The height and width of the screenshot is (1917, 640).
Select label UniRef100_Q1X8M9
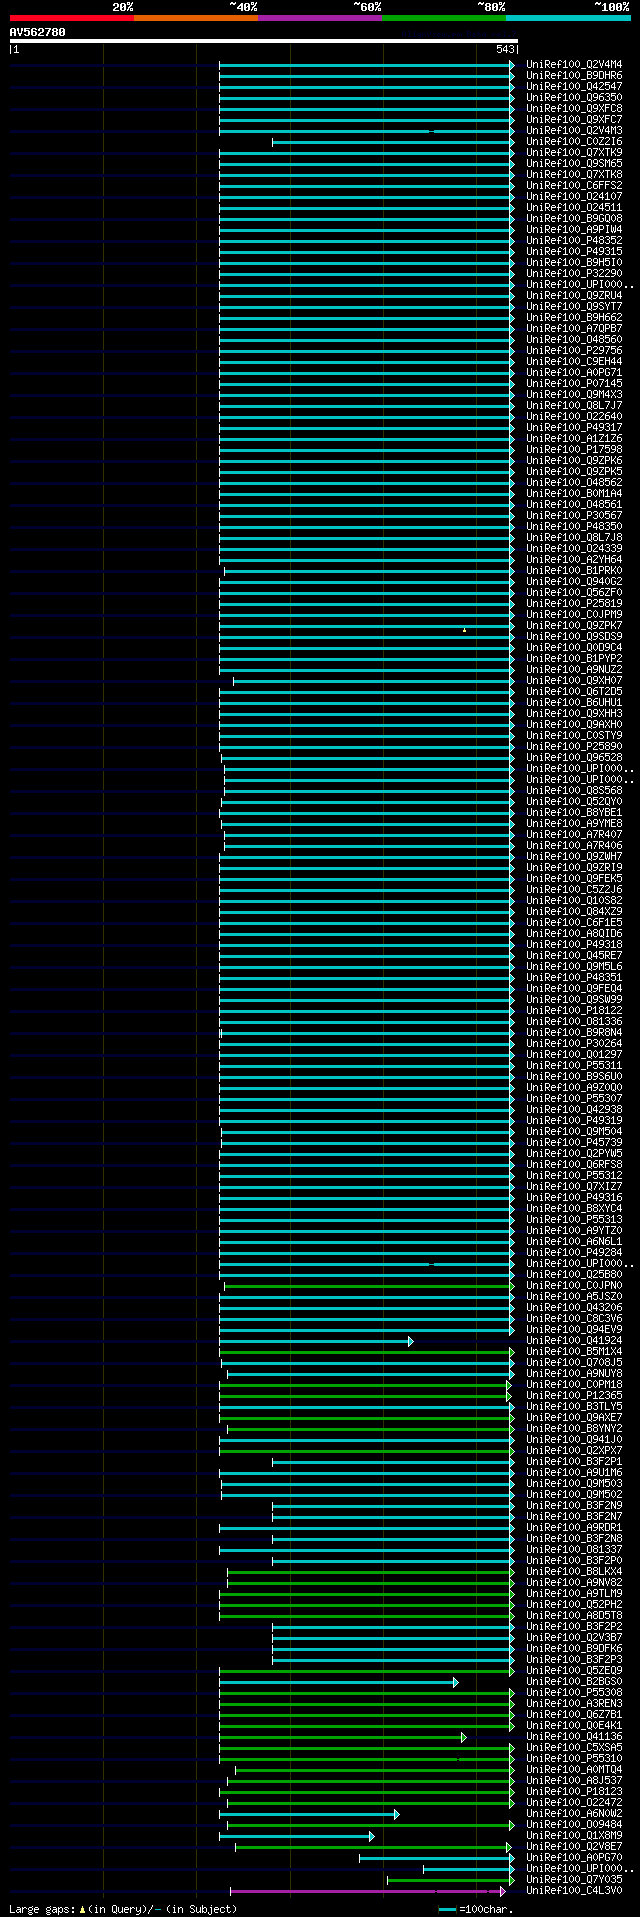click(x=574, y=1835)
